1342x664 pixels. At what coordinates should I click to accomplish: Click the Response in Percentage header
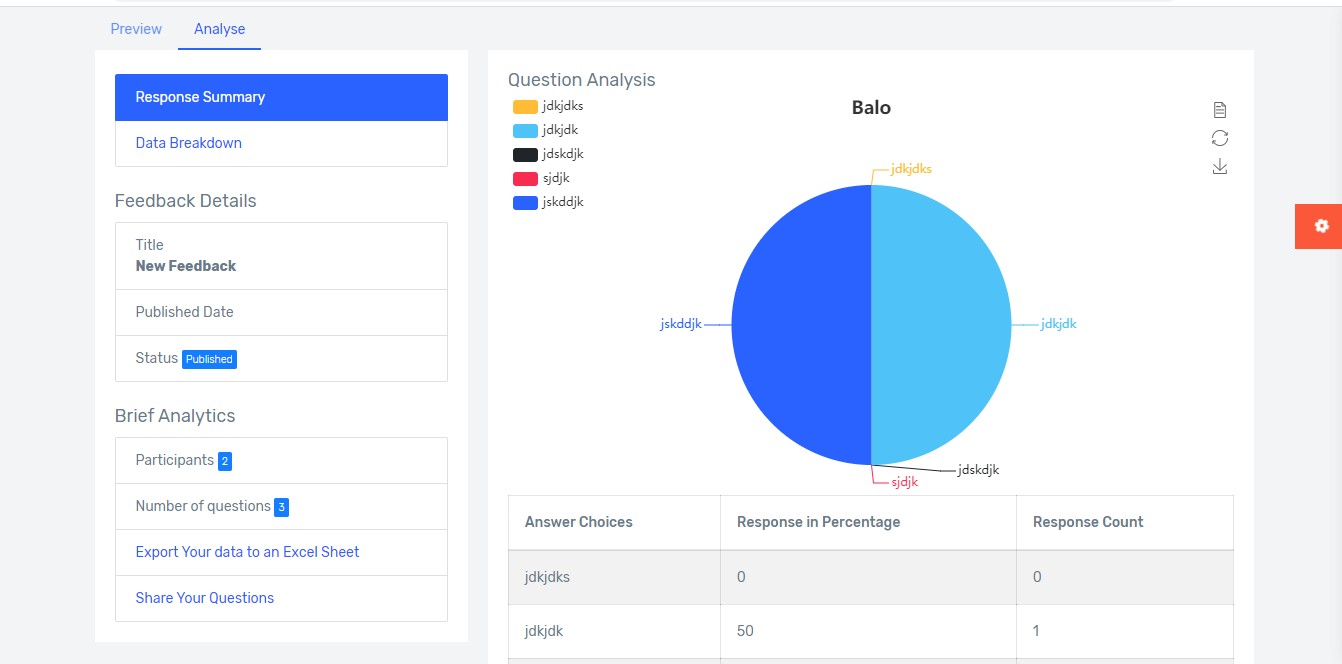868,522
